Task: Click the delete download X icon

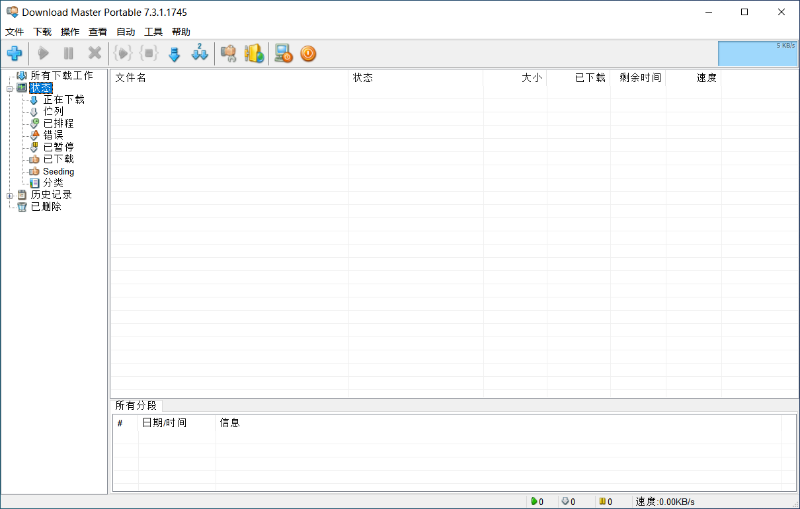Action: pyautogui.click(x=94, y=53)
